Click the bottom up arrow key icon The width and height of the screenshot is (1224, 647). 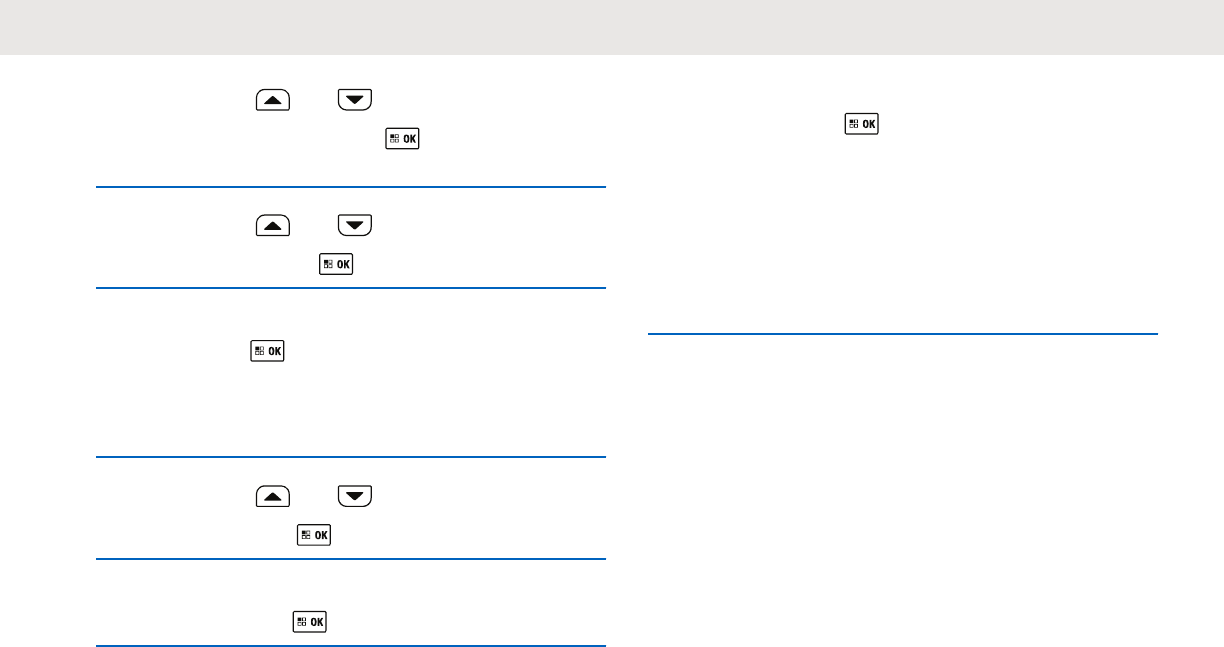[x=273, y=496]
